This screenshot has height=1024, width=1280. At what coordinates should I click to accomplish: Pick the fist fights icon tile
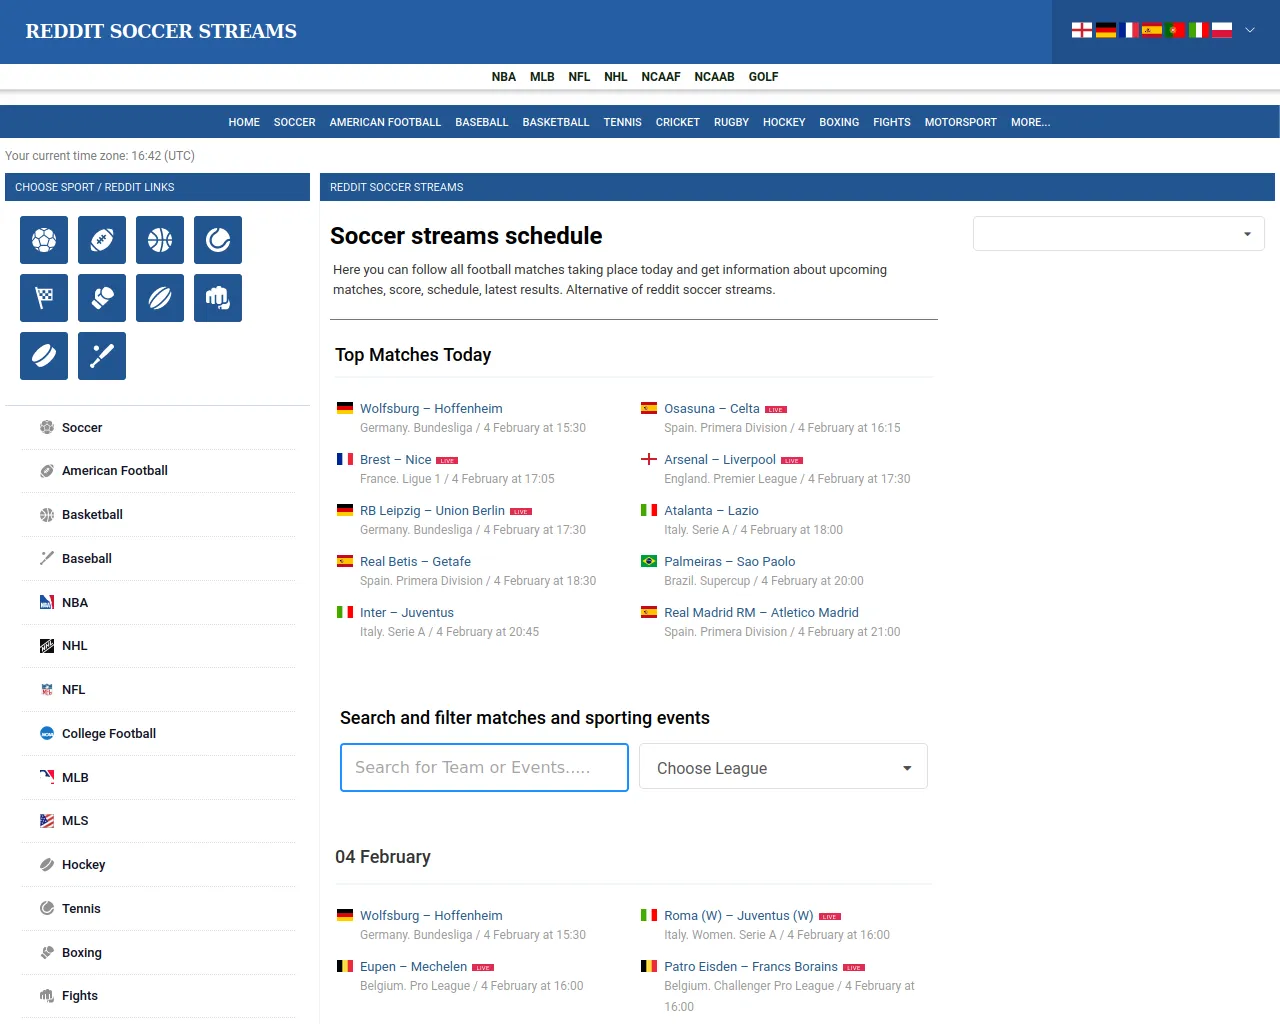(218, 298)
